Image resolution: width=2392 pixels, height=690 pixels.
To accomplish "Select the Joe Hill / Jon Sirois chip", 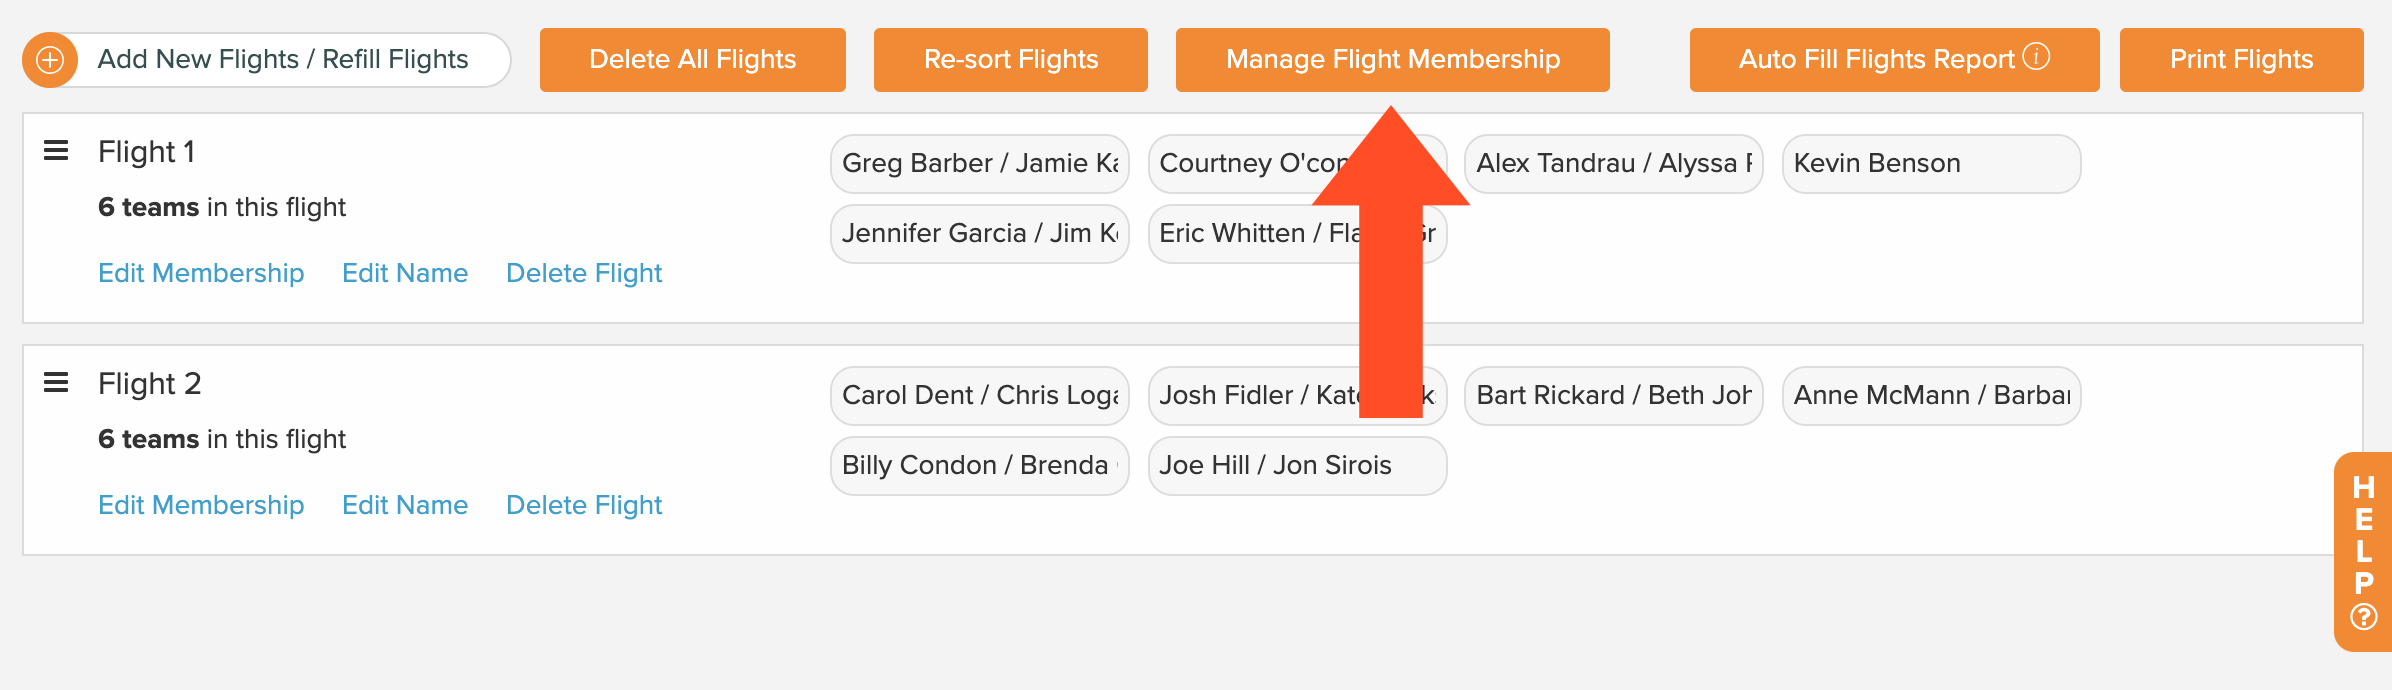I will tap(1298, 466).
